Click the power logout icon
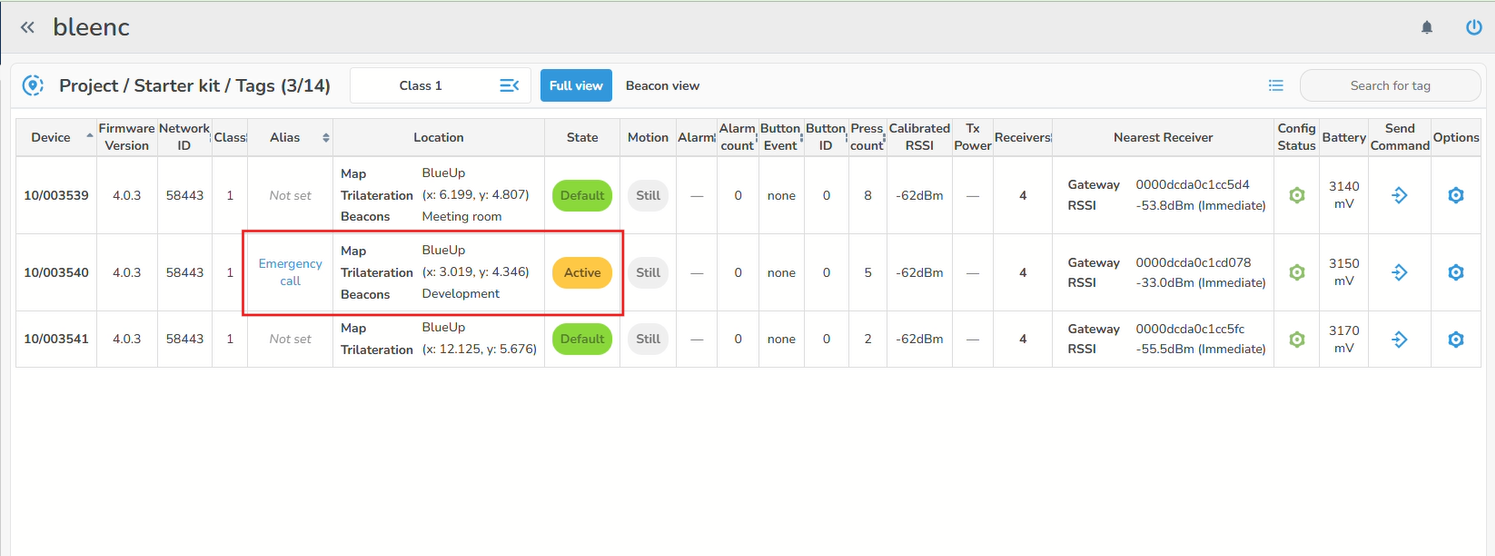Image resolution: width=1495 pixels, height=556 pixels. click(1473, 28)
